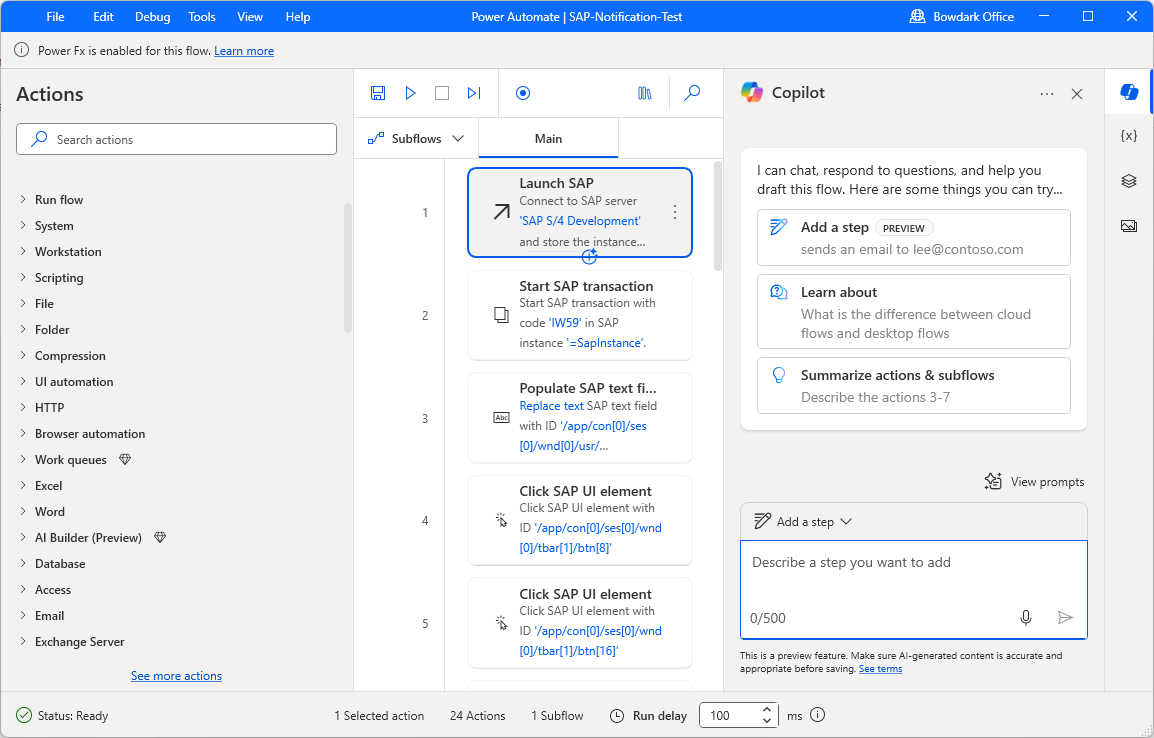Screen dimensions: 1154x738
Task: Run the flow with the play icon
Action: click(x=410, y=93)
